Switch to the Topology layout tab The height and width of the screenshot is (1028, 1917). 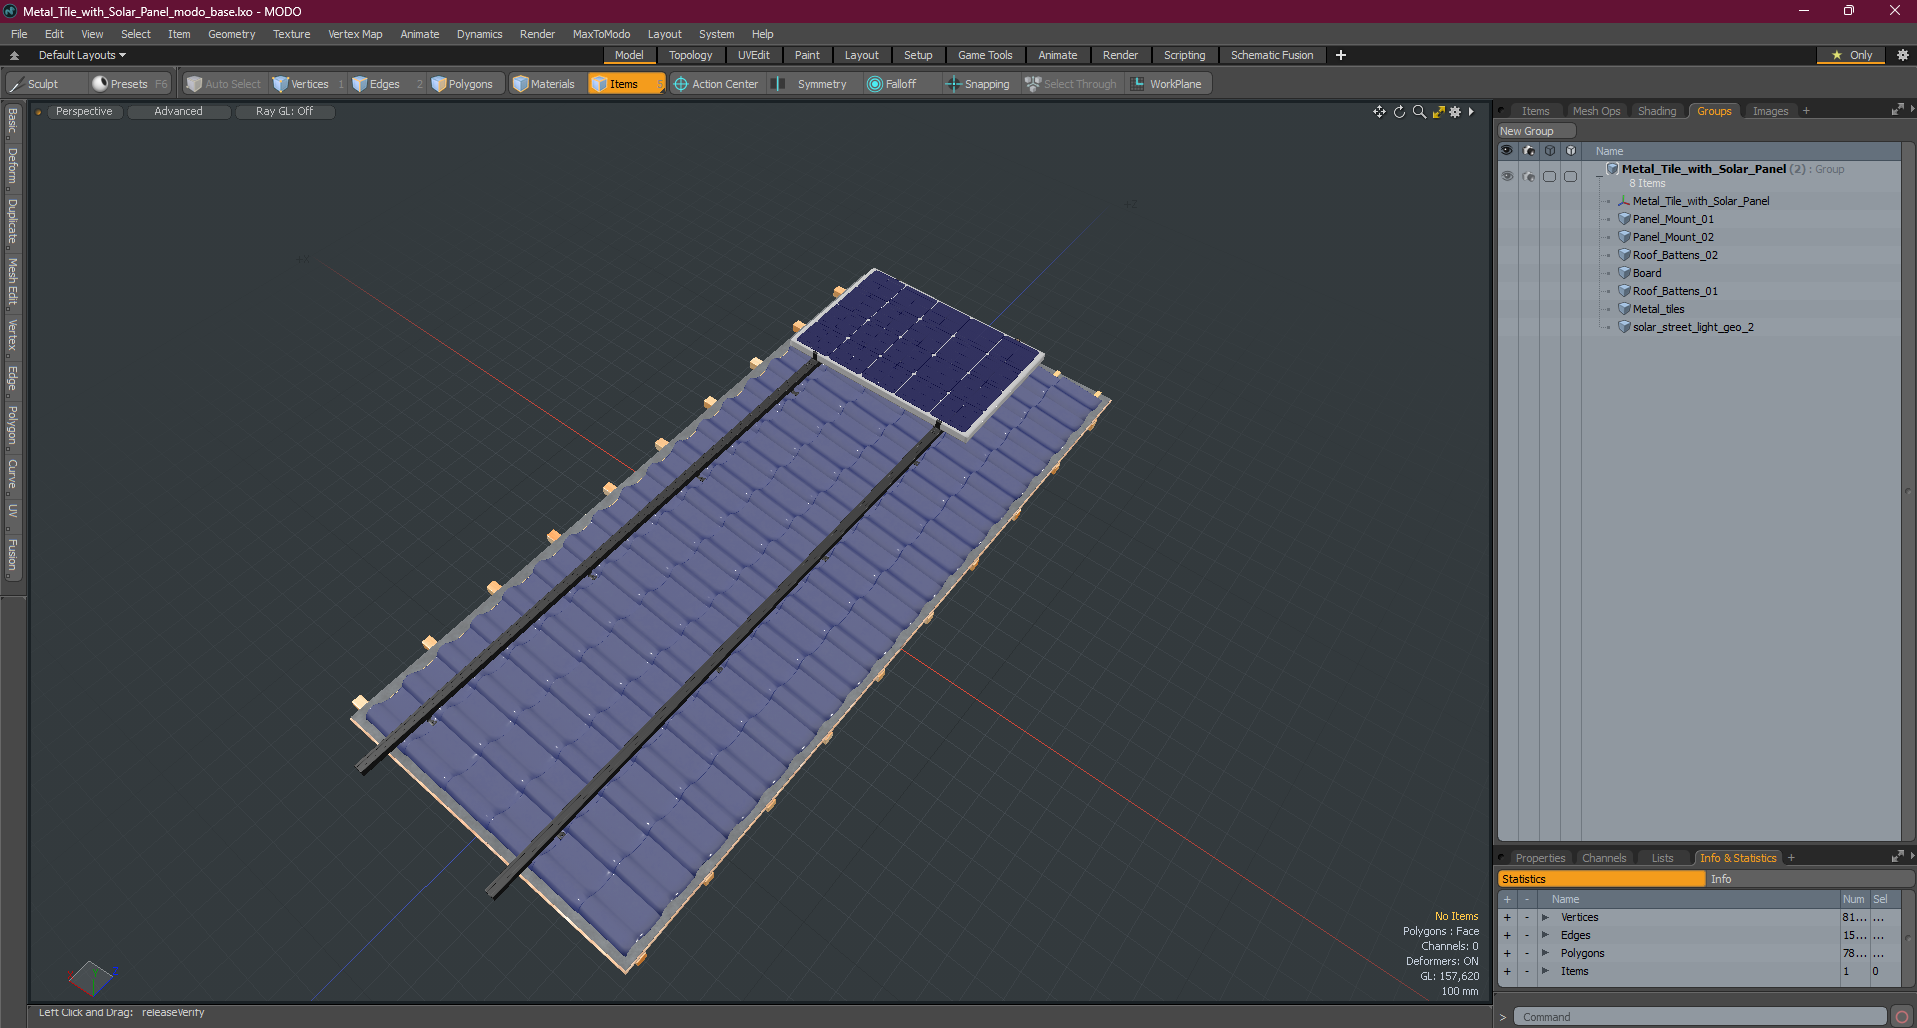(690, 55)
